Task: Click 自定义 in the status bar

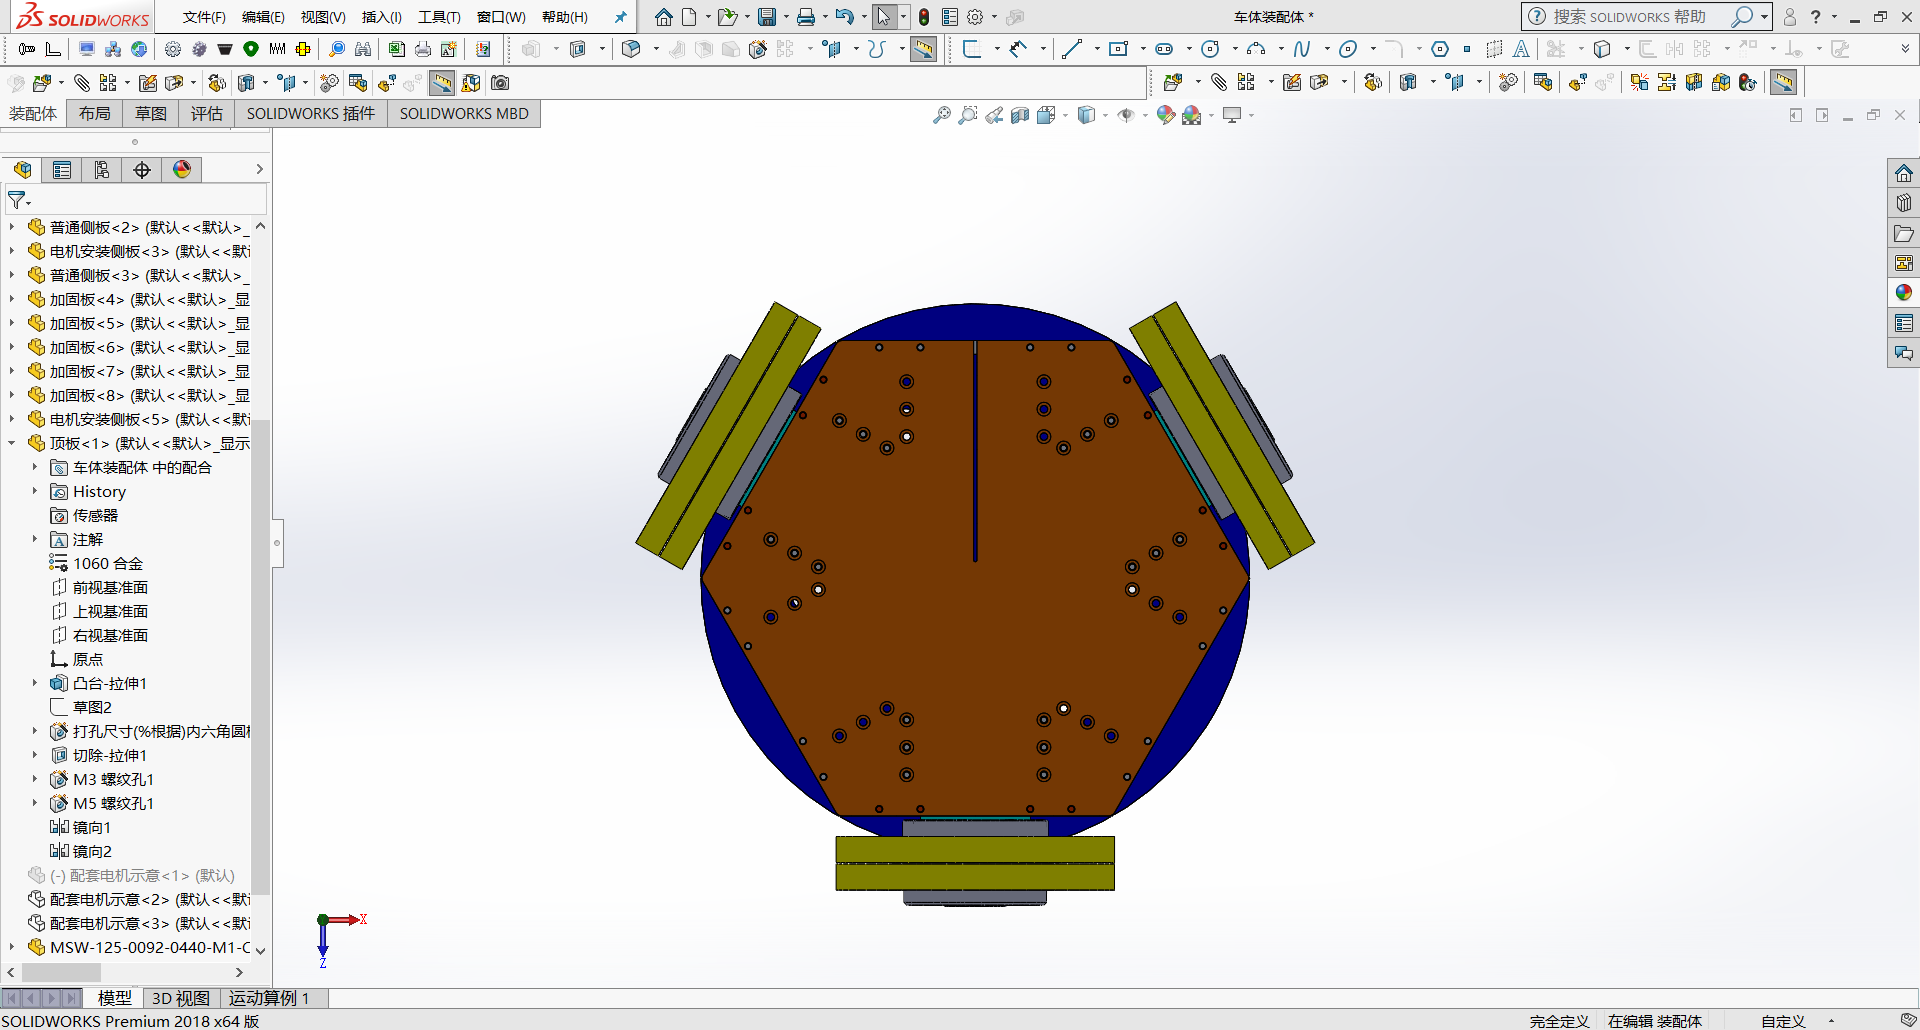Action: click(x=1782, y=1021)
